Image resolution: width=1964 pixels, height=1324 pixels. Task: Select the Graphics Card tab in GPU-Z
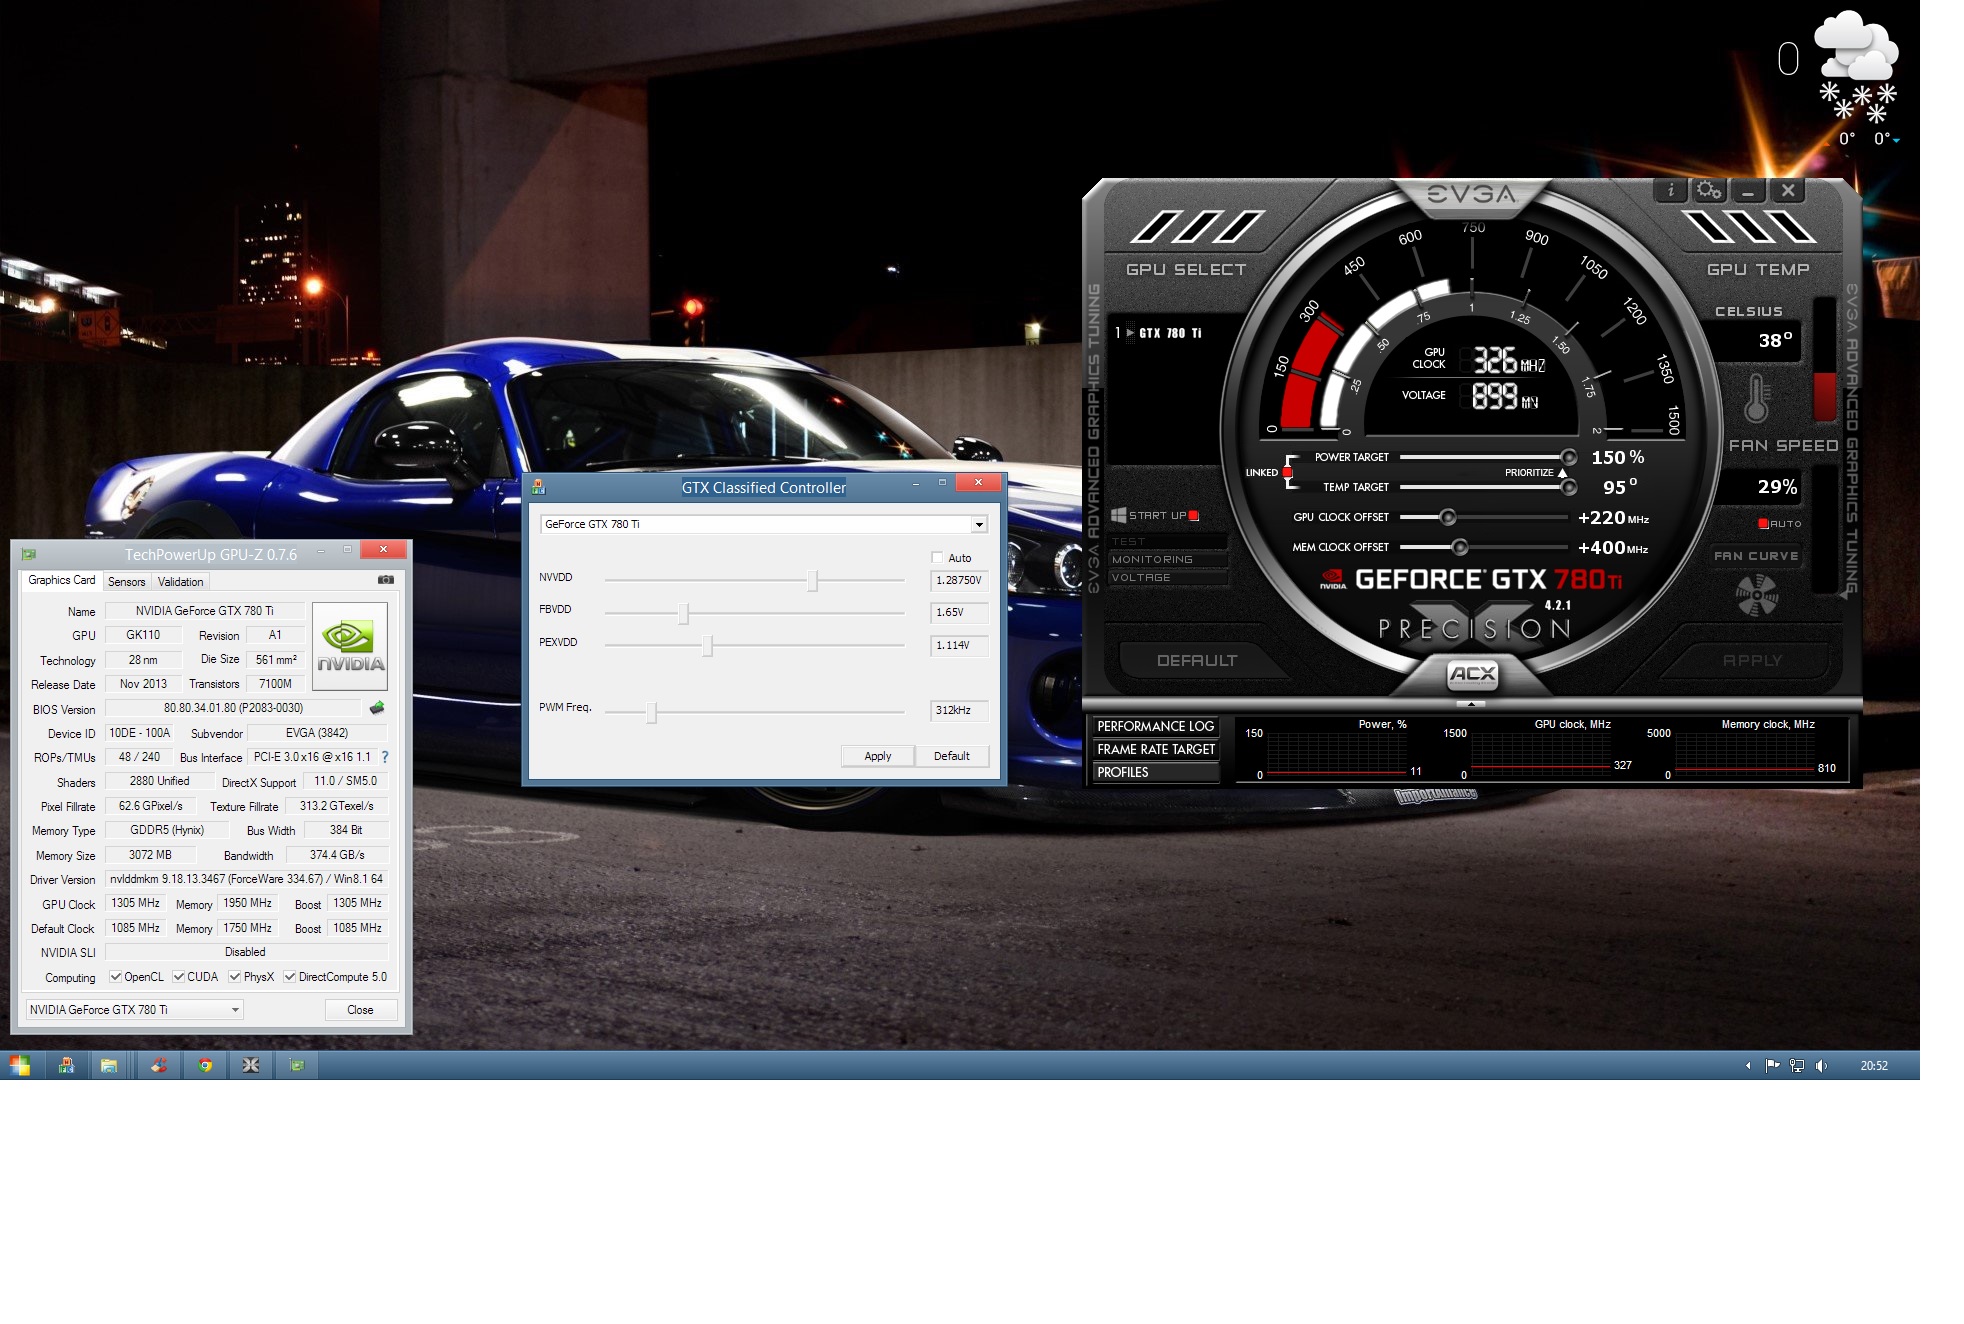[61, 580]
